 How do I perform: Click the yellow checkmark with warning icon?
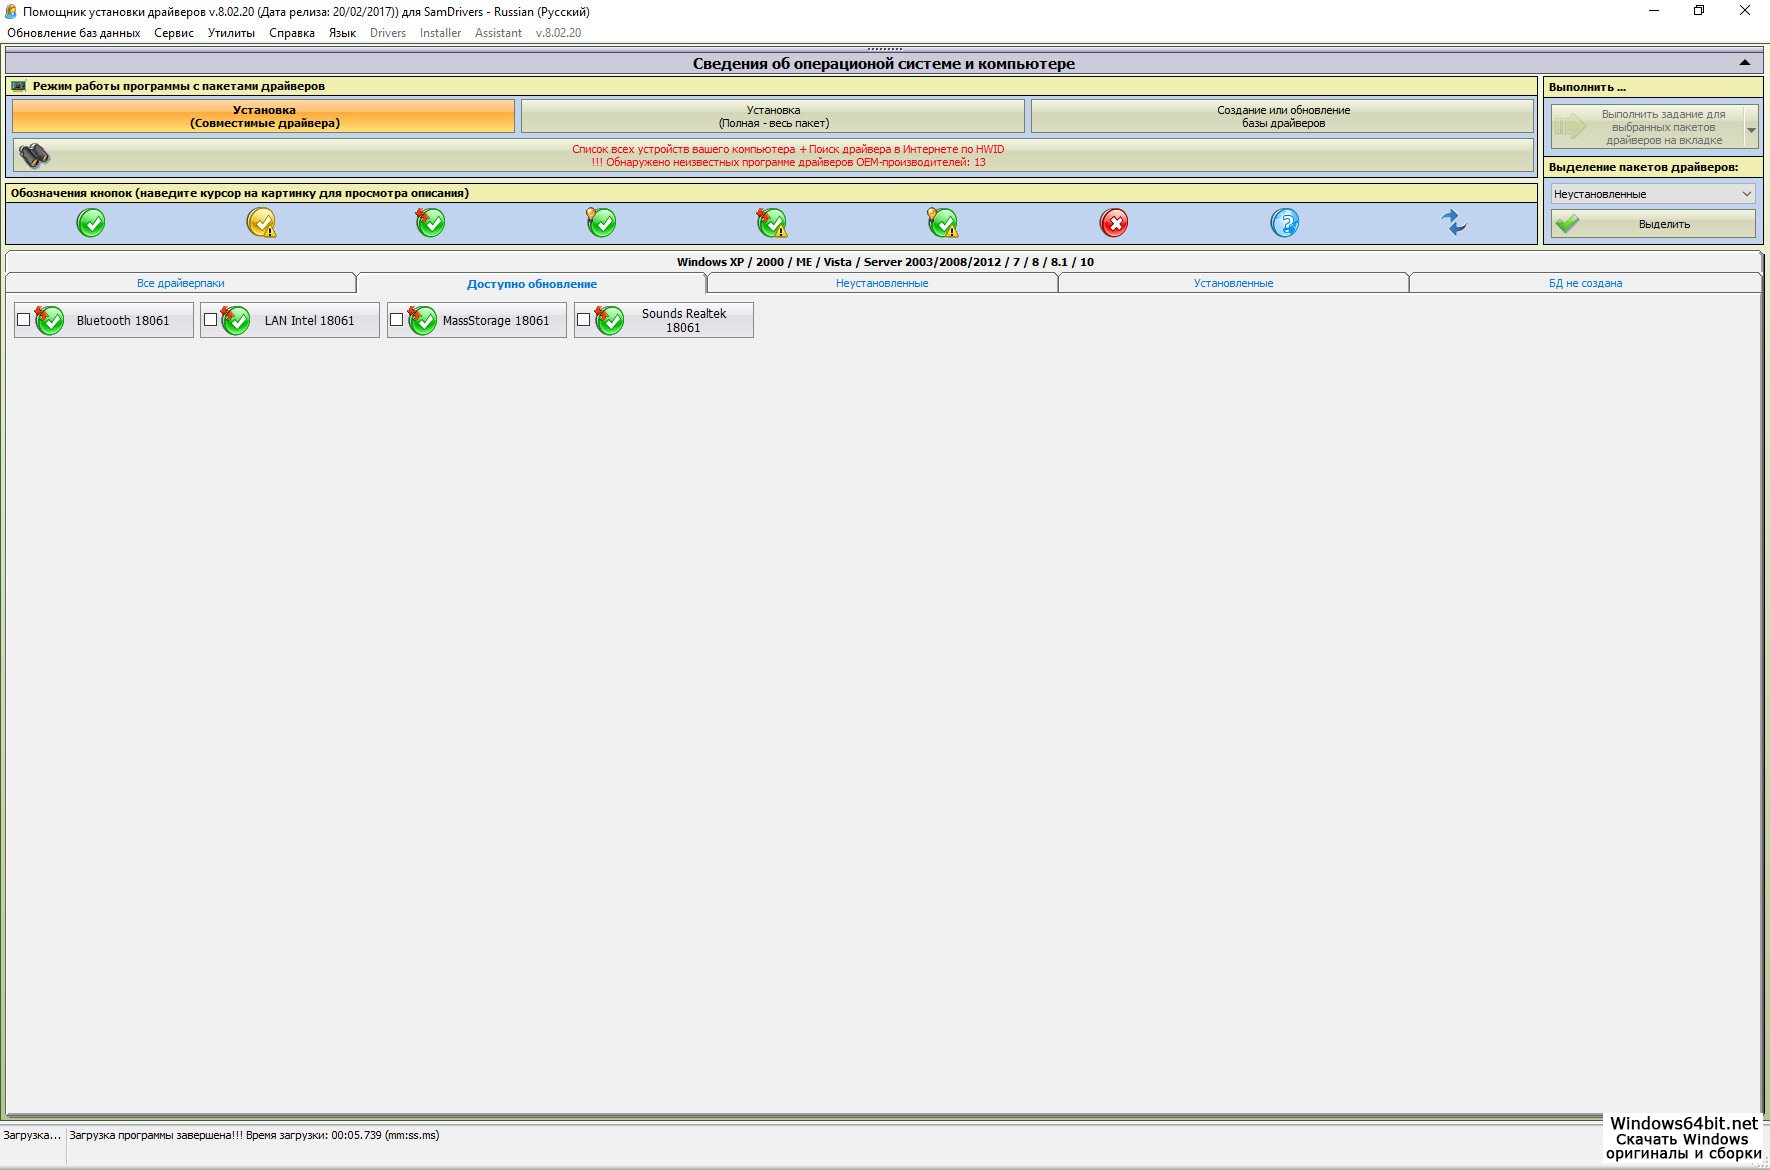(261, 223)
